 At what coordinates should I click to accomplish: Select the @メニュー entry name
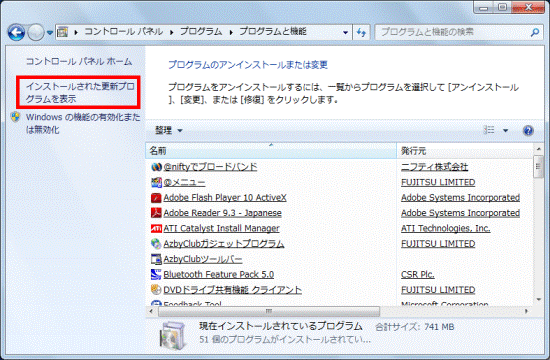[x=184, y=182]
